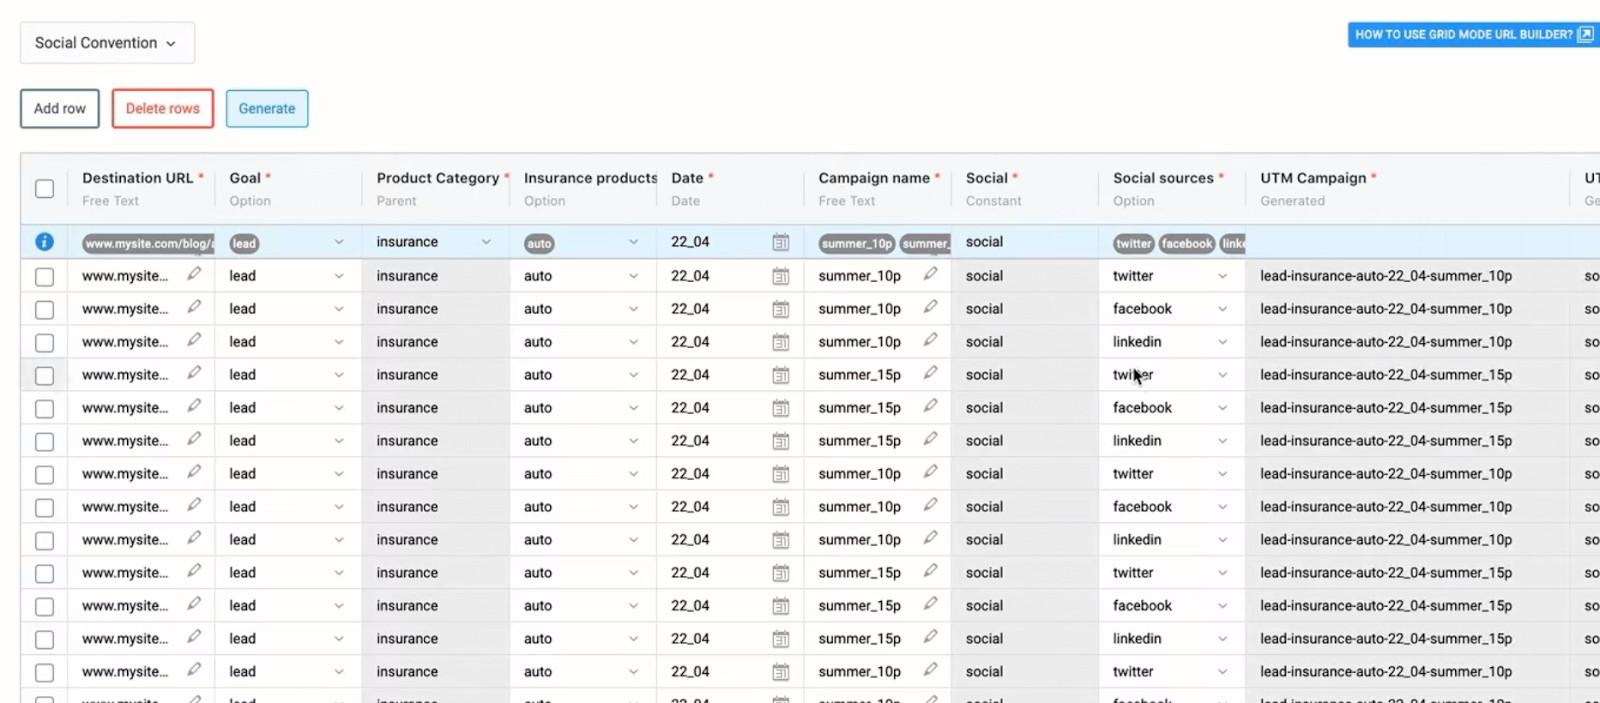Edit URL pencil in first facebook summer_15p row
This screenshot has height=703, width=1600.
194,406
